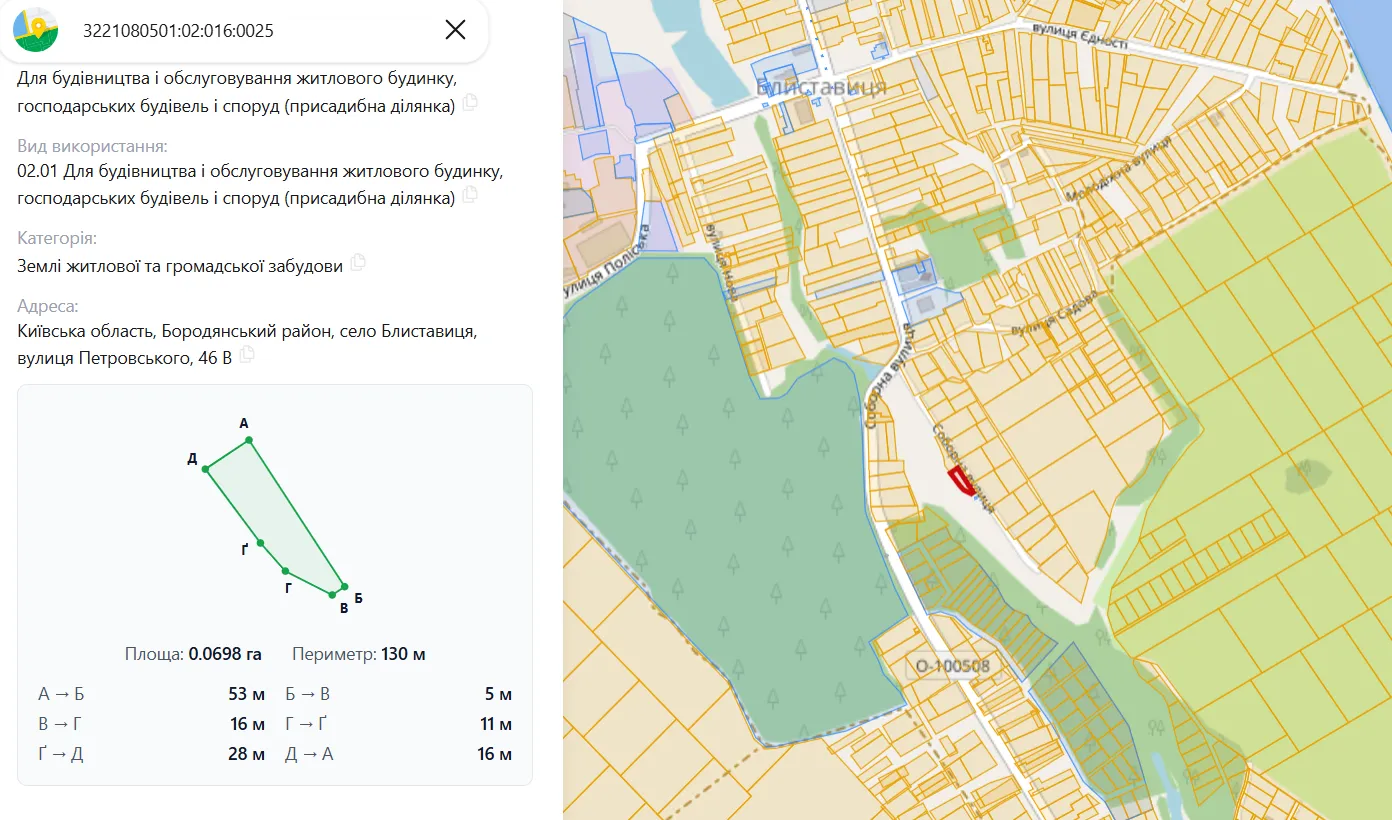Image resolution: width=1392 pixels, height=820 pixels.
Task: Copy the parcel address ending in 46 В
Action: [x=246, y=355]
